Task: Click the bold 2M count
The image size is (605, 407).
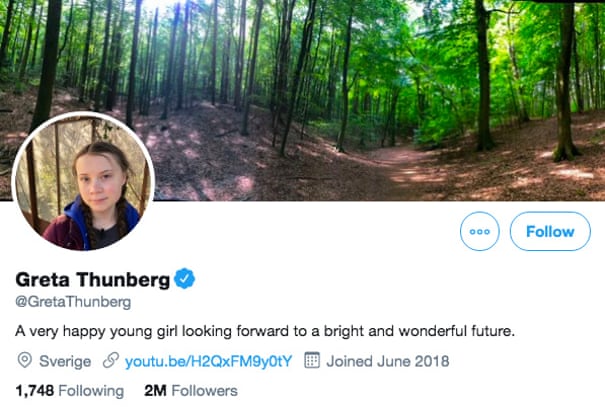Action: (x=155, y=390)
